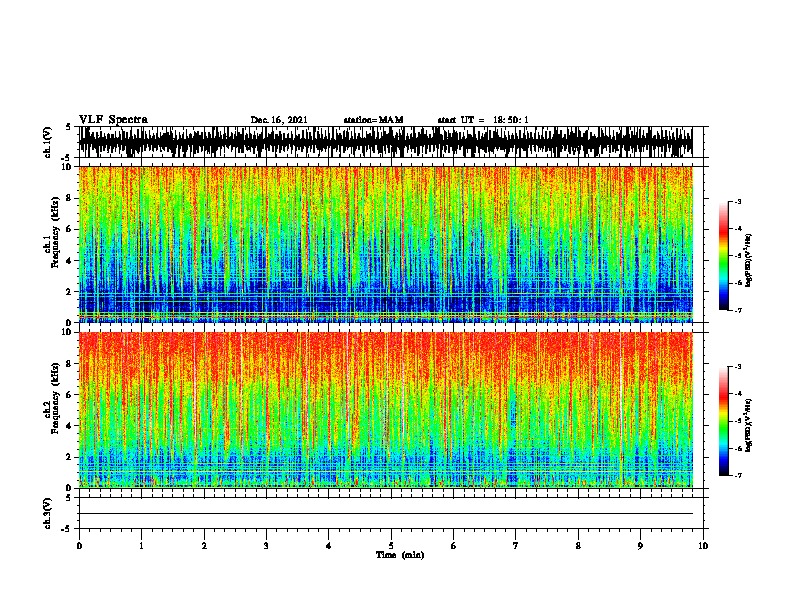Click the ch.2 color bar "-7" label
Screen dimensions: 792x612
pos(738,475)
